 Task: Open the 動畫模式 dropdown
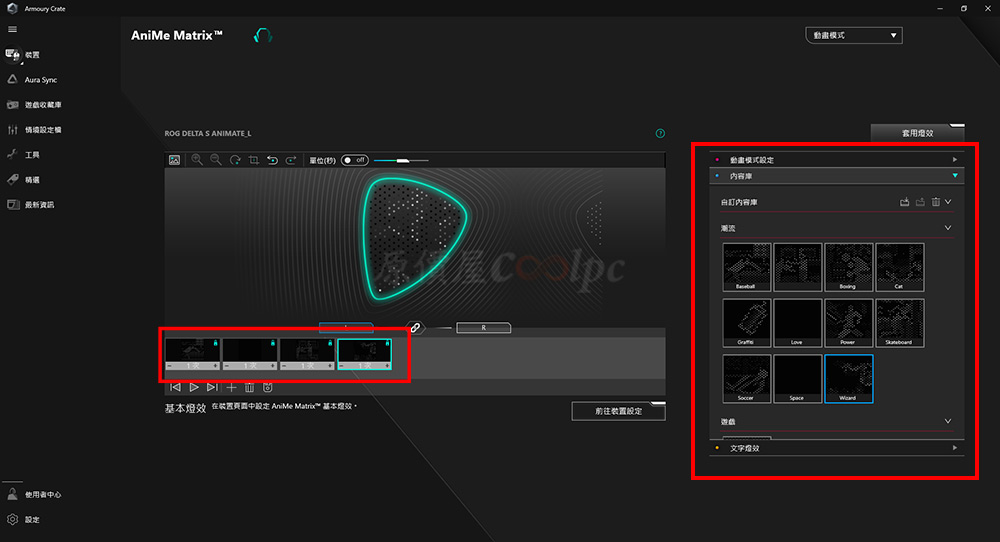point(854,36)
